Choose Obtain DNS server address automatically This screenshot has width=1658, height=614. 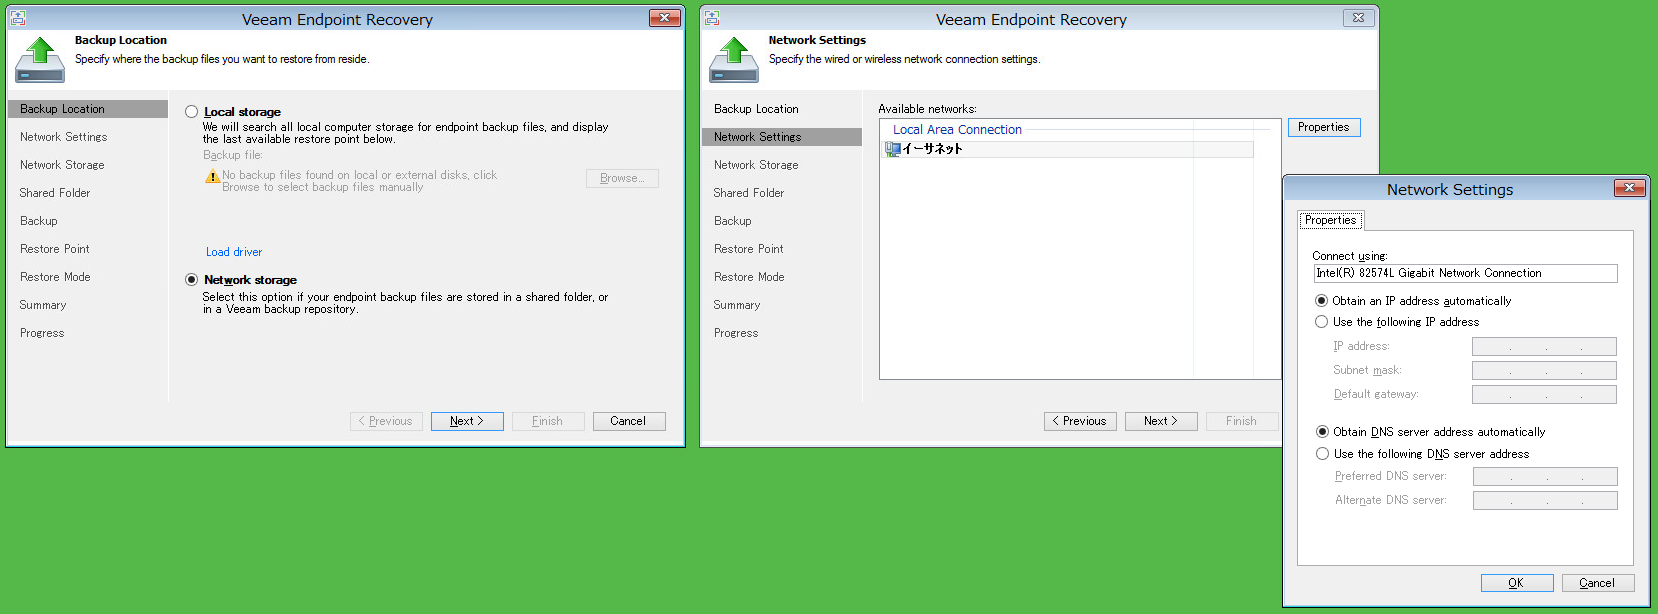coord(1322,432)
